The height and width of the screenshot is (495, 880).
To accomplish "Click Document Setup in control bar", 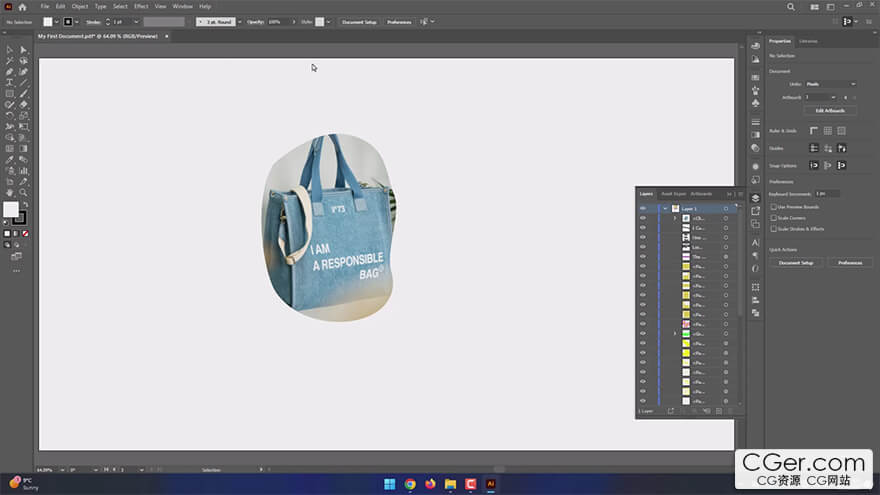I will pyautogui.click(x=359, y=21).
